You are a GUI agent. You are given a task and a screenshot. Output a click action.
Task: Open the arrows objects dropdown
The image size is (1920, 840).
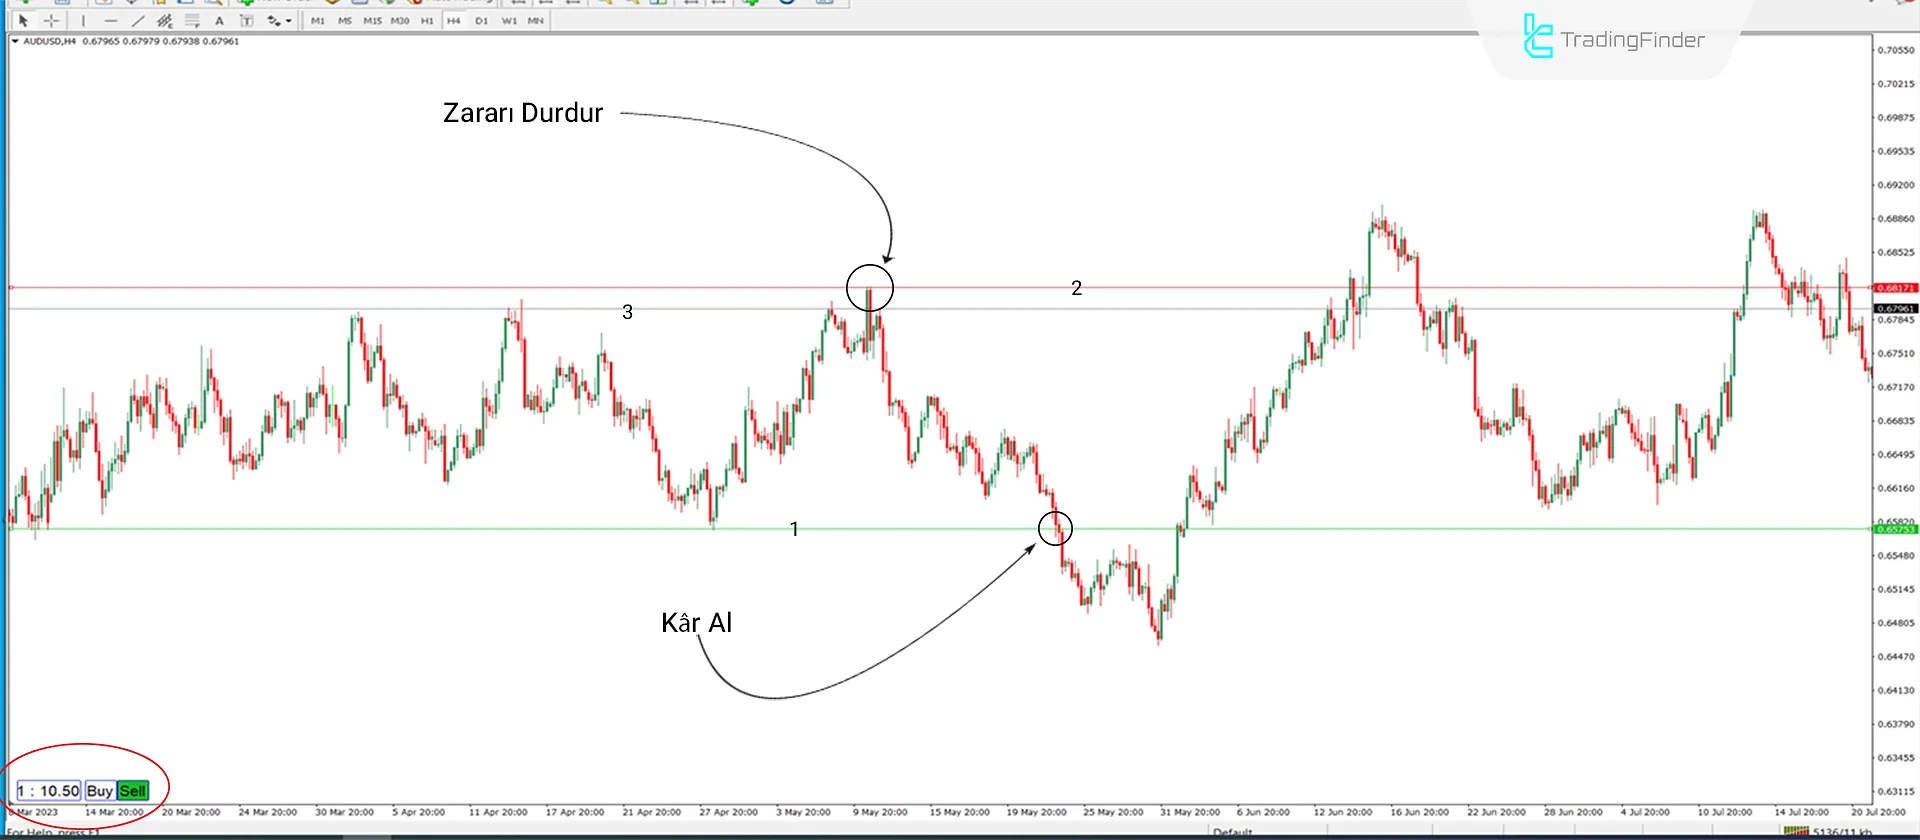click(x=278, y=21)
